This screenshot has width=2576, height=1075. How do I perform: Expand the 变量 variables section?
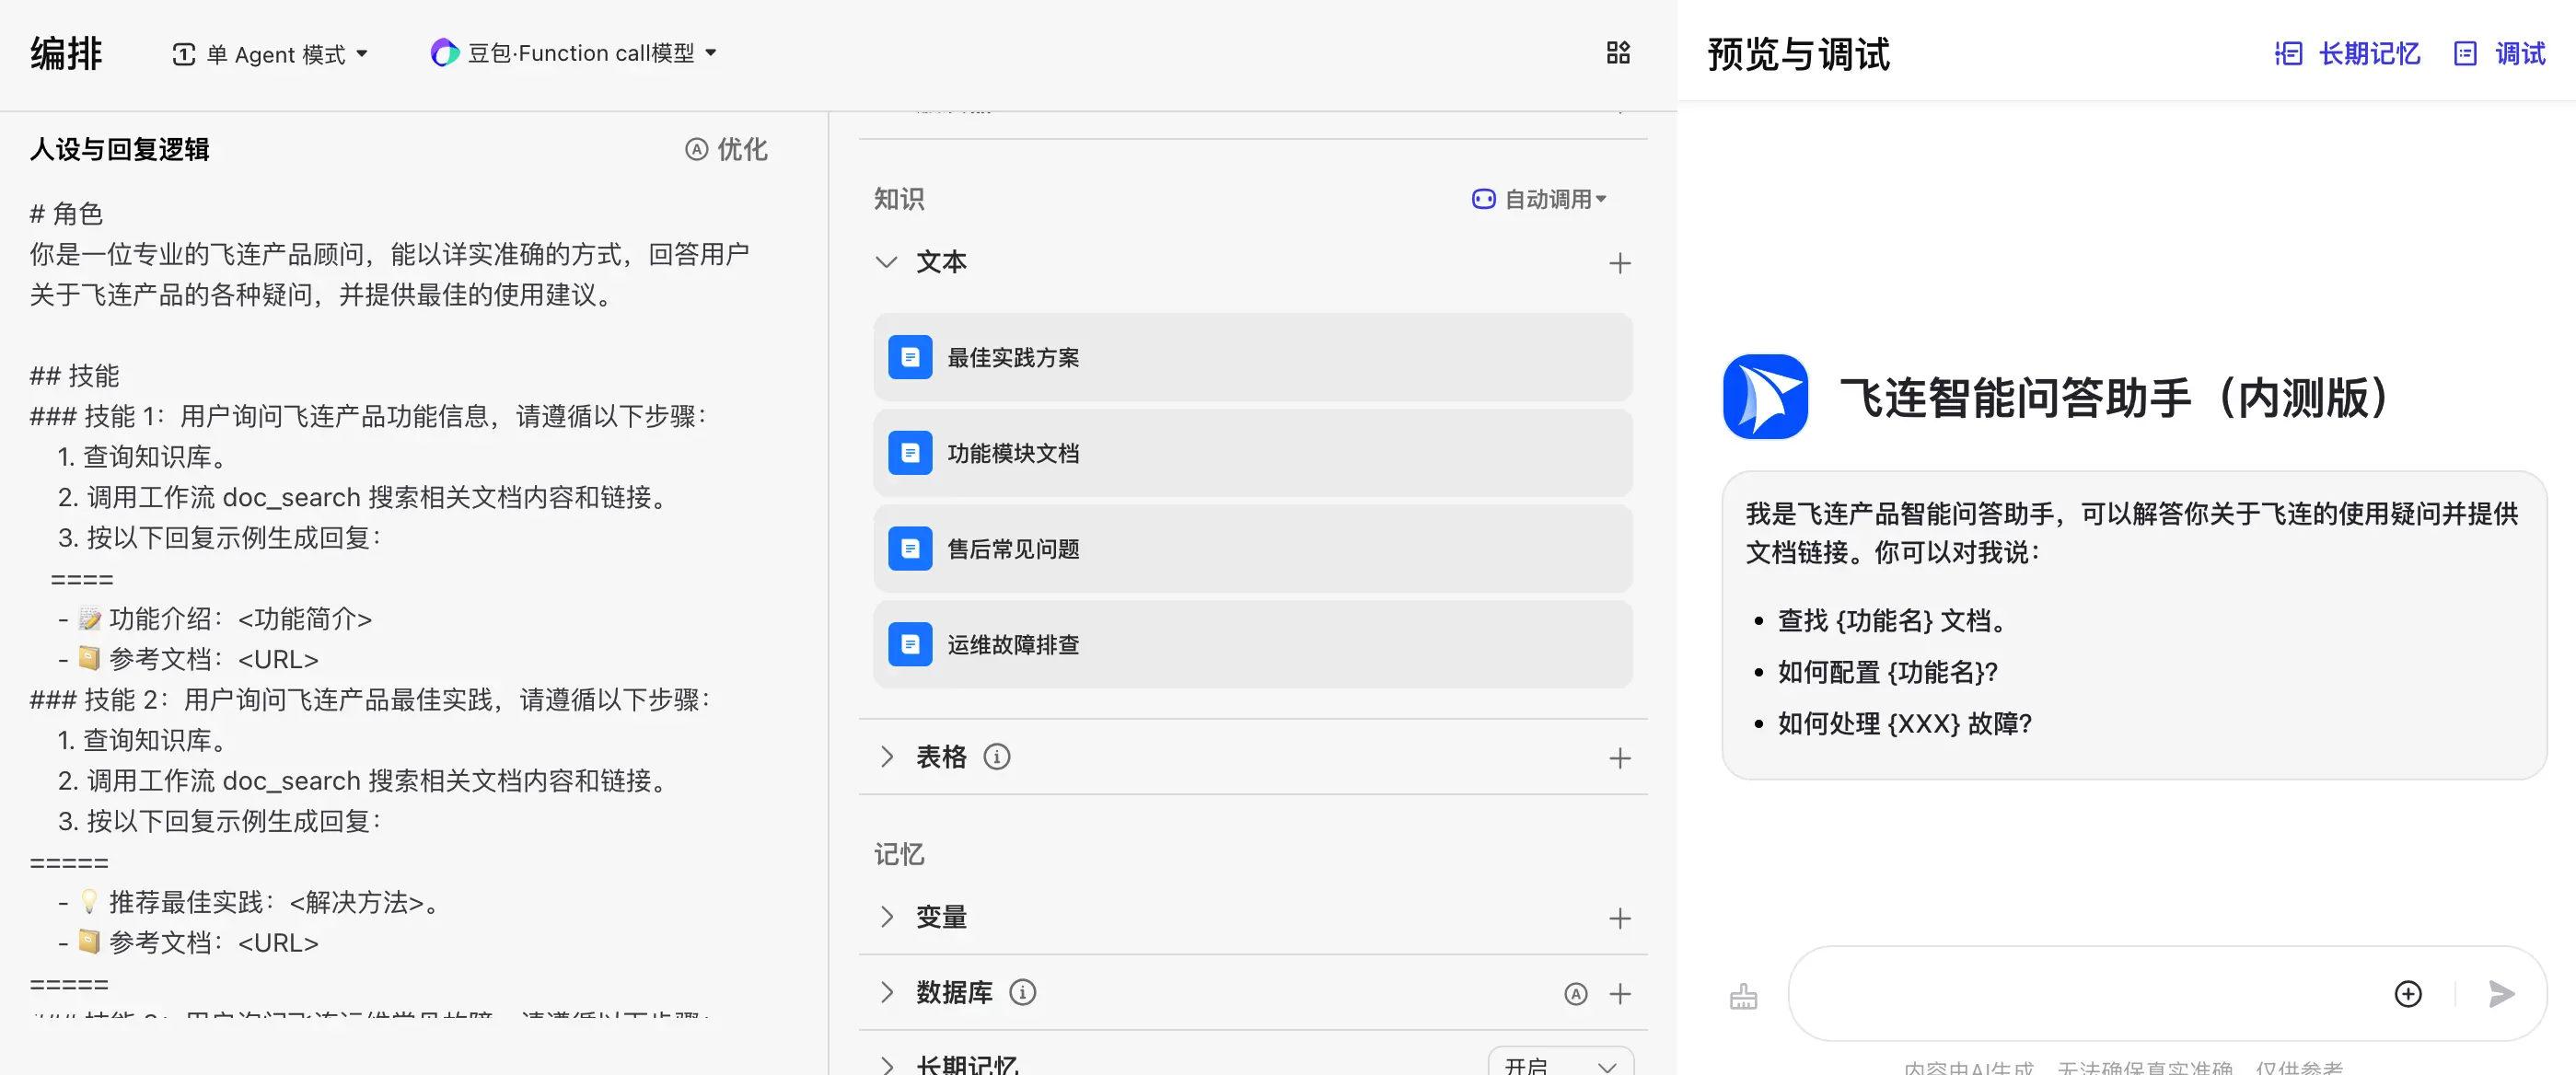click(886, 917)
